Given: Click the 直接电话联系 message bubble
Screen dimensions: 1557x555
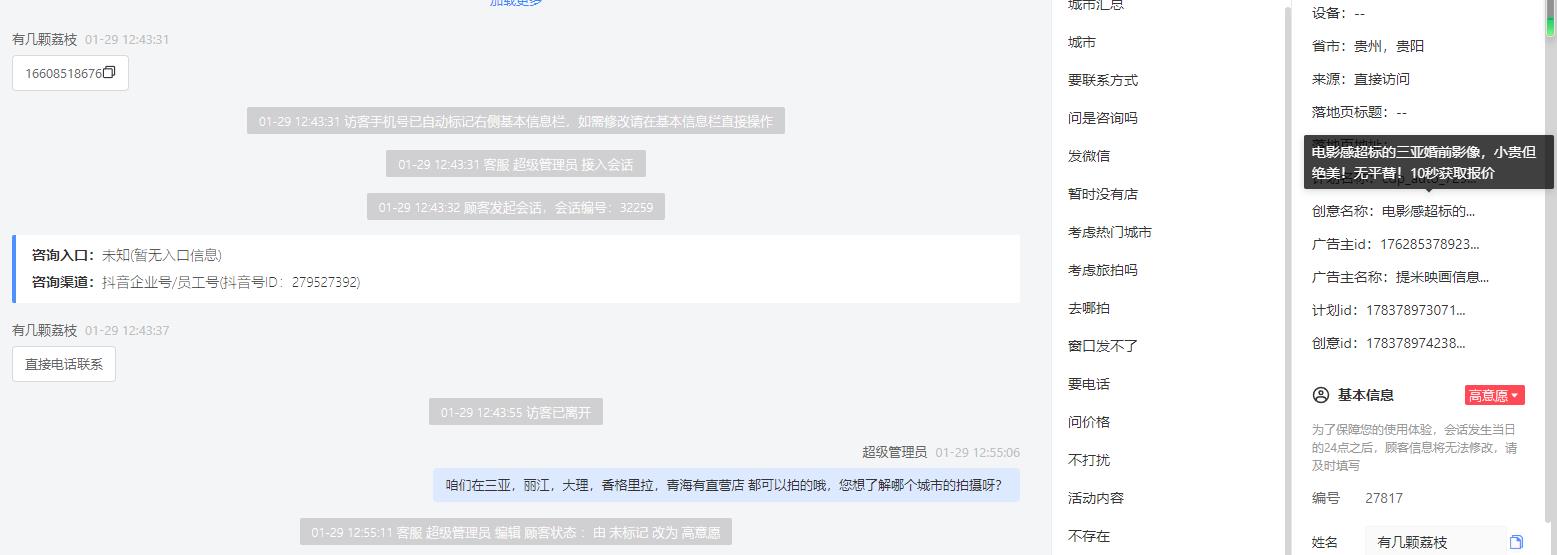Looking at the screenshot, I should pos(64,364).
